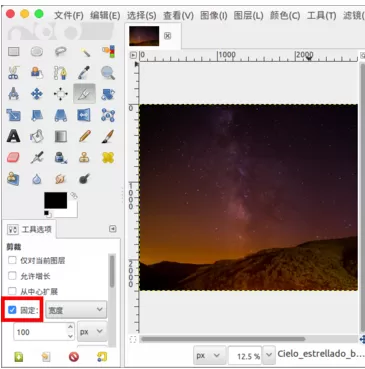This screenshot has height=369, width=365.
Task: Select the Rotate tool
Action: click(x=108, y=94)
